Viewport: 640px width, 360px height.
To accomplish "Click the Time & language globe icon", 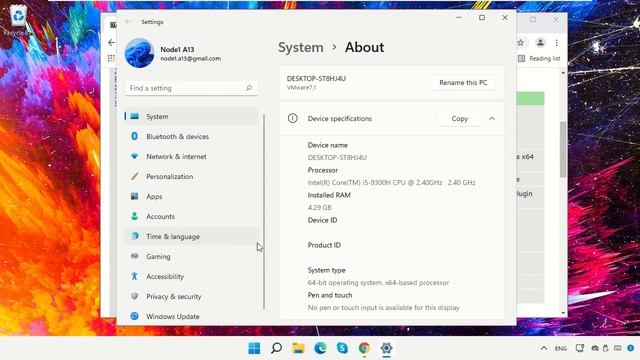I will [135, 236].
